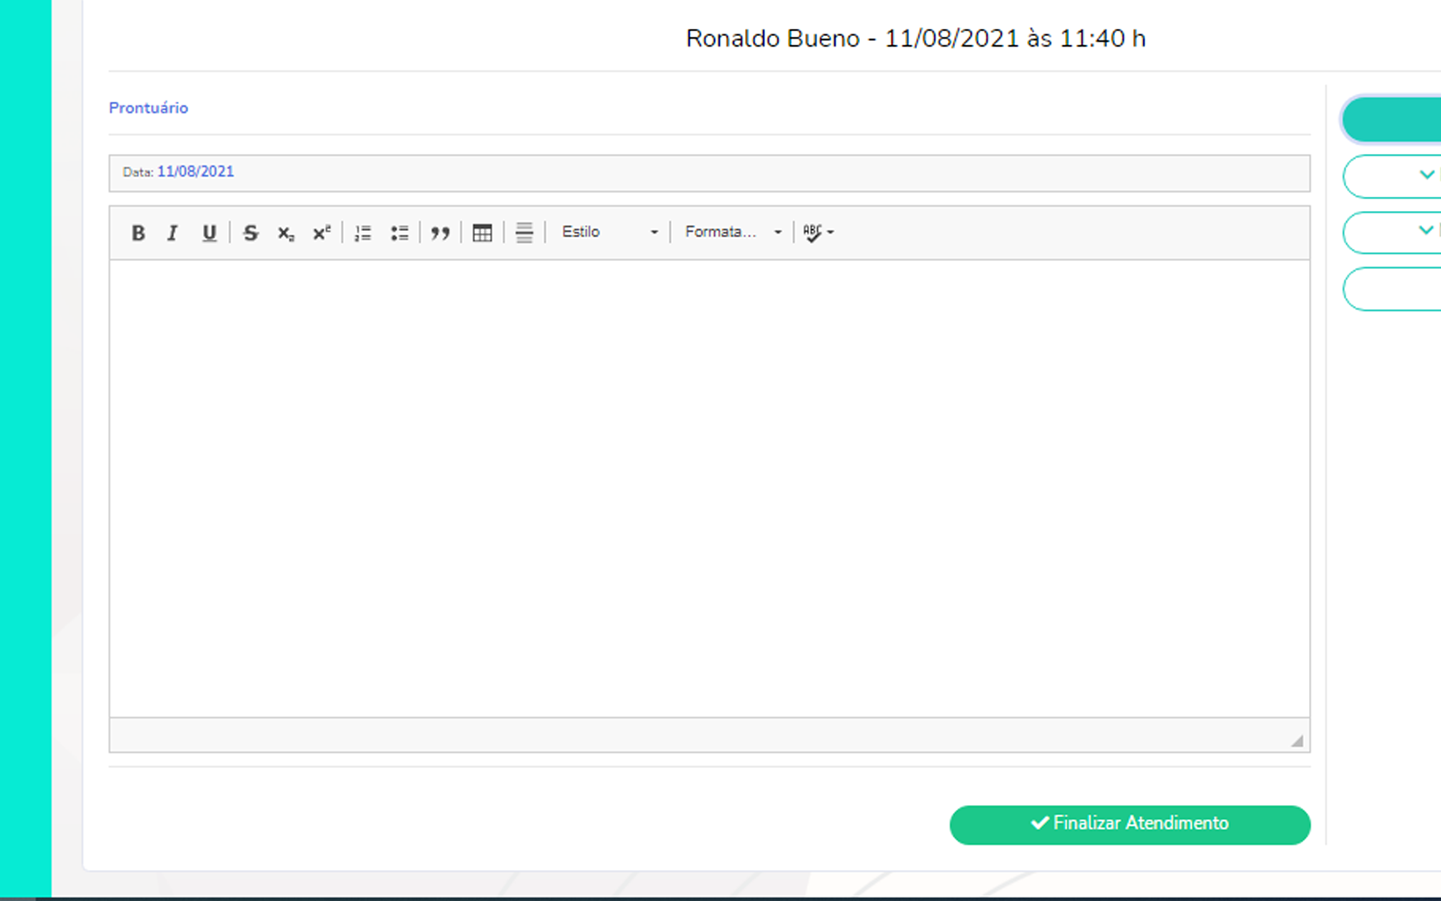This screenshot has height=901, width=1441.
Task: Open the Formatação dropdown
Action: pyautogui.click(x=732, y=232)
